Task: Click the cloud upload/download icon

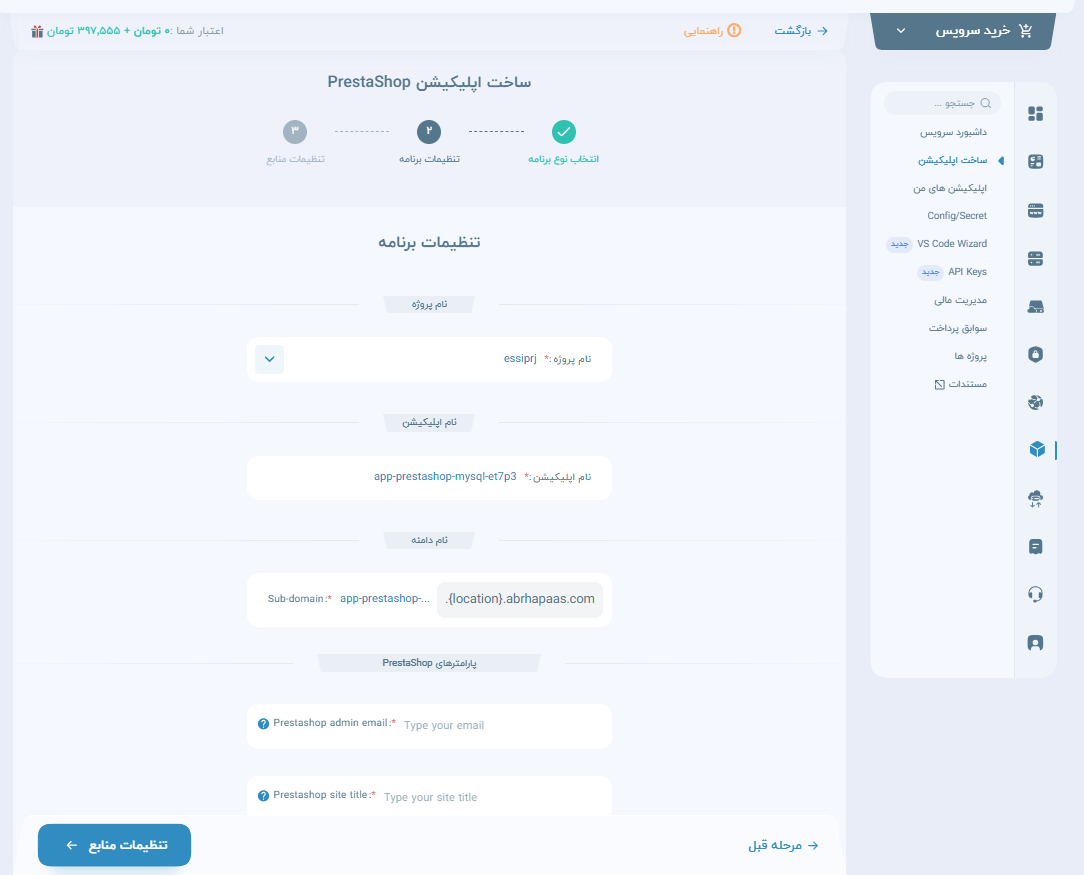Action: [1035, 498]
